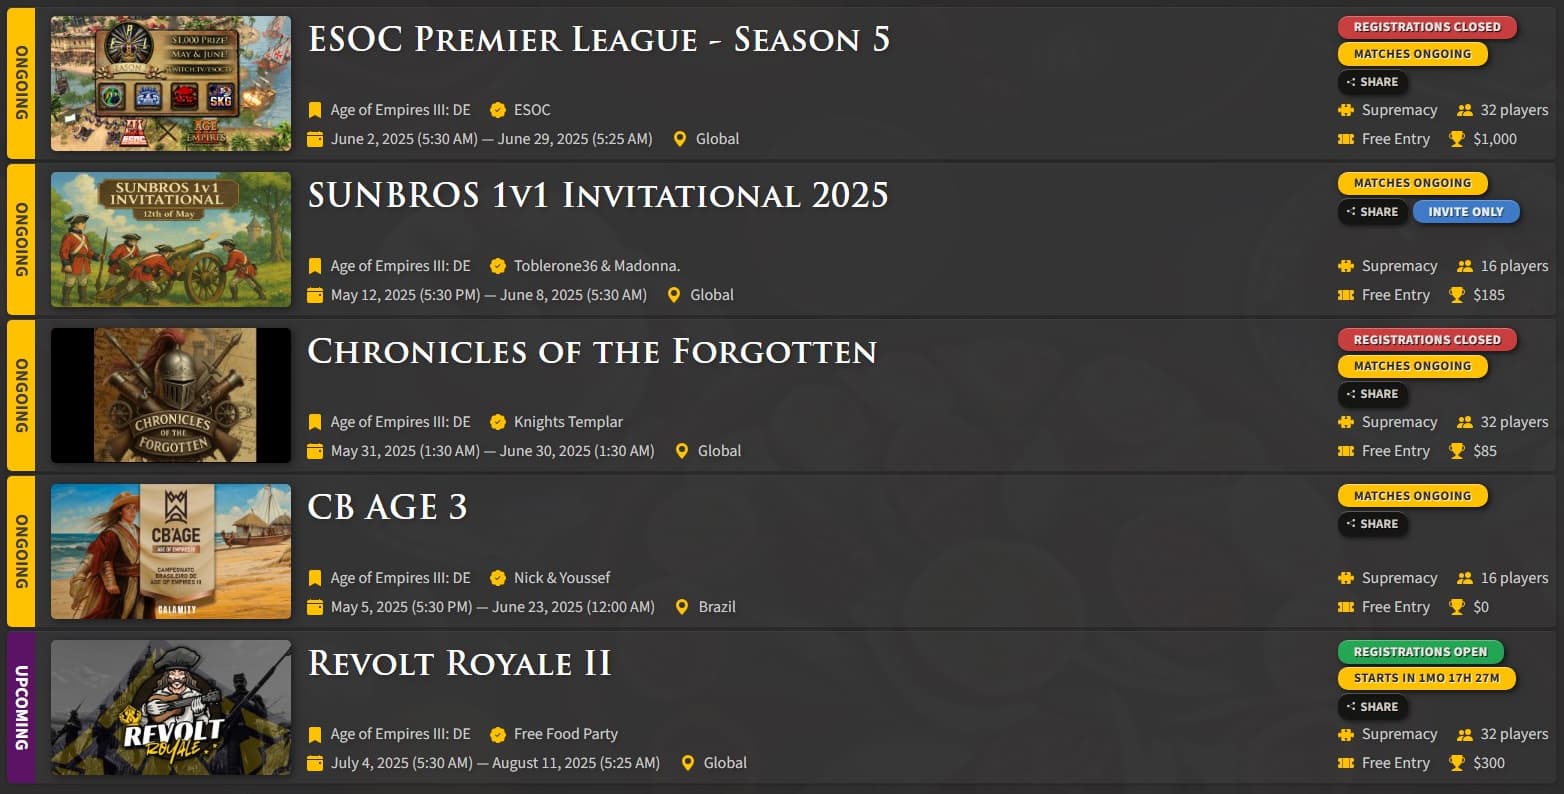
Task: Click puzzle piece Supremacy icon in CB AGE 3 row
Action: (1346, 578)
